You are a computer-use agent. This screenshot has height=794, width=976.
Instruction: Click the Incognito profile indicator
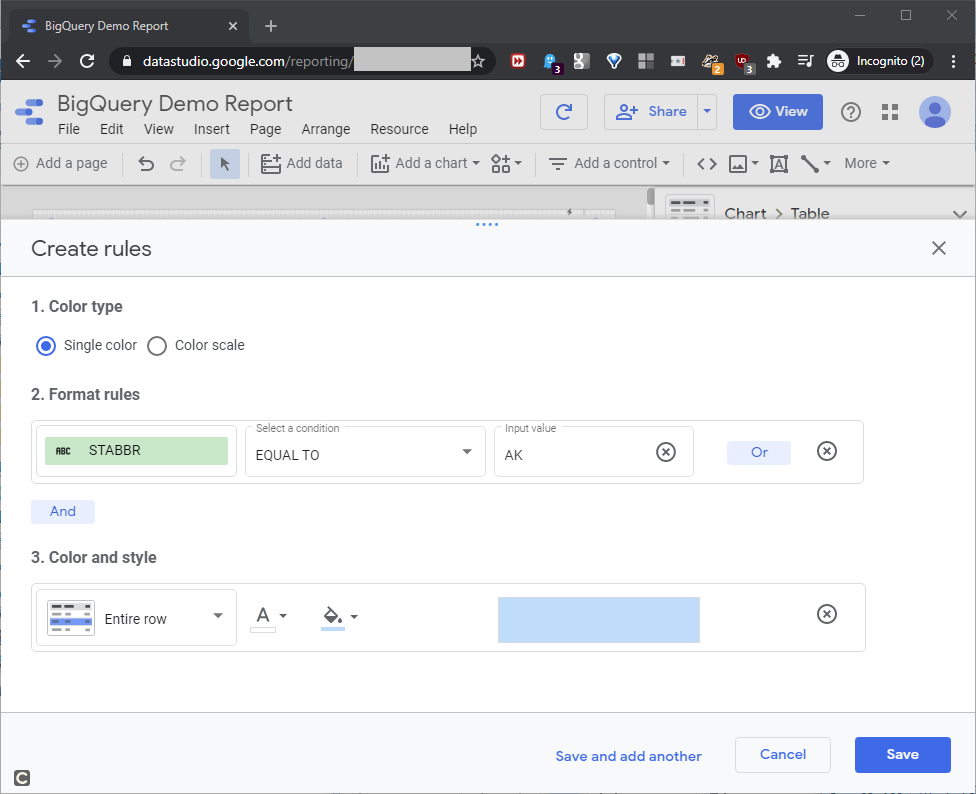[878, 61]
